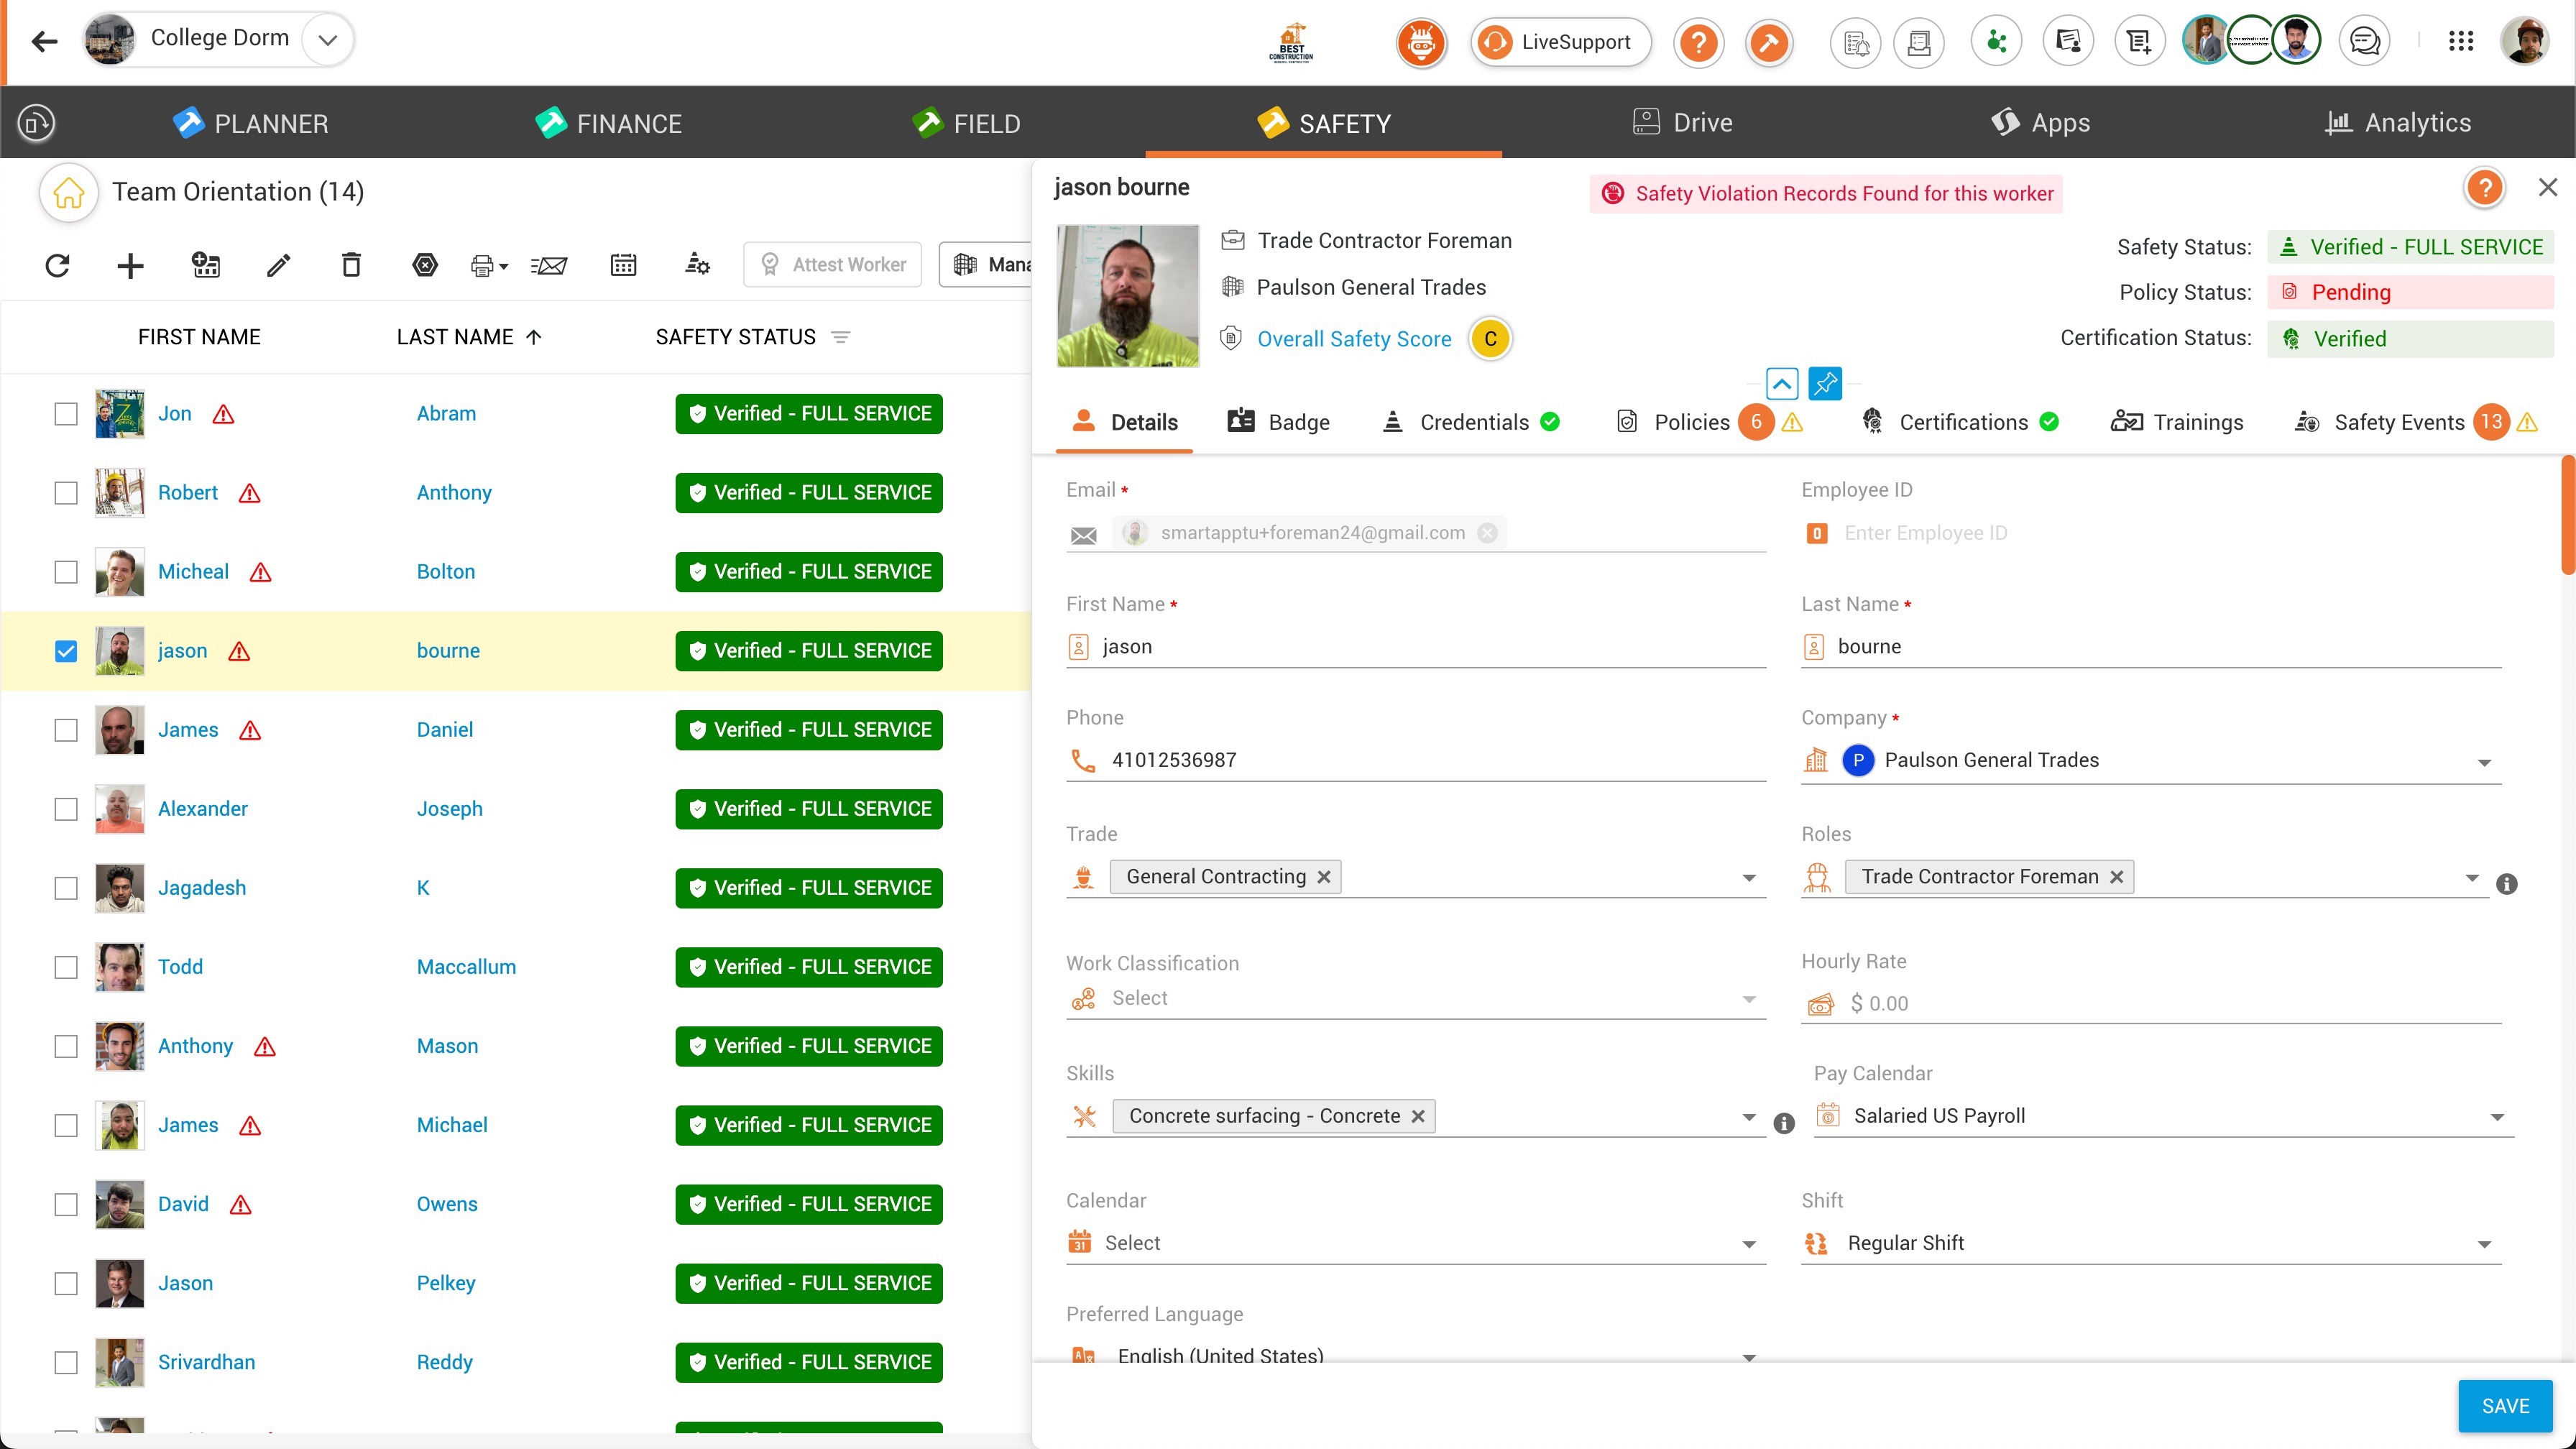2576x1449 pixels.
Task: Open the apps grid launcher icon
Action: [x=2461, y=41]
